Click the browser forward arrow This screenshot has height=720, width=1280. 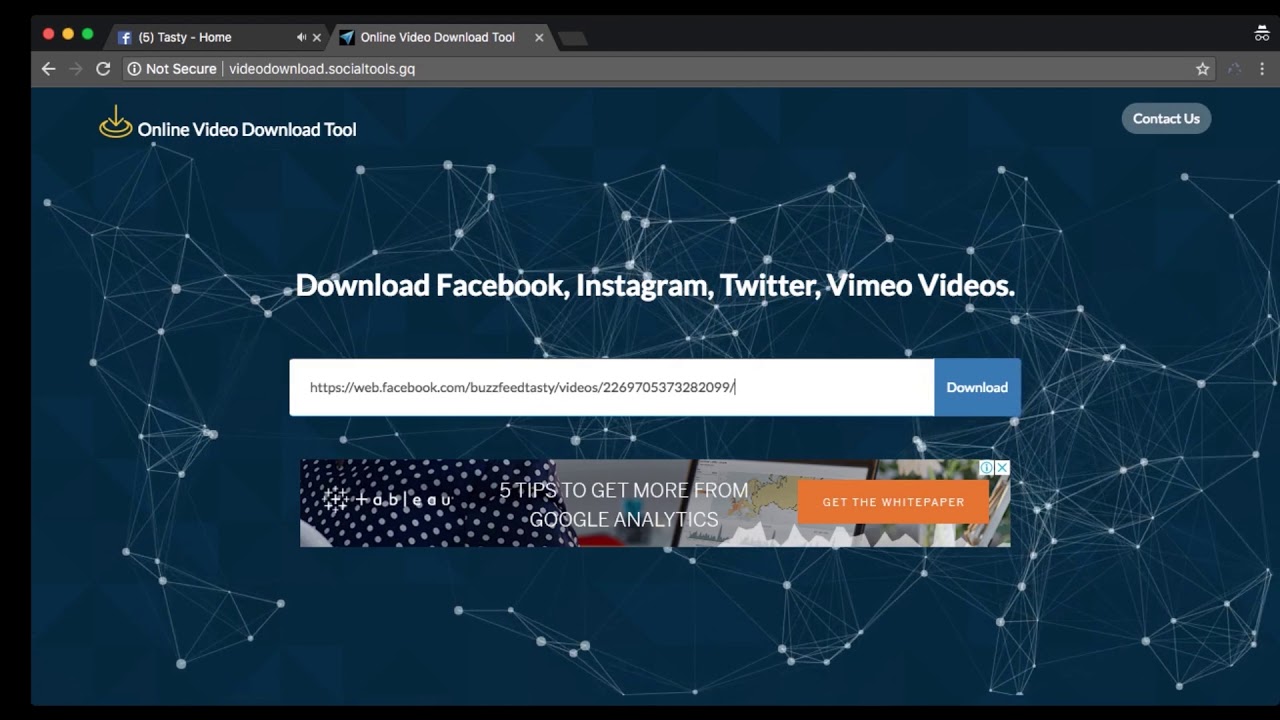(x=75, y=69)
